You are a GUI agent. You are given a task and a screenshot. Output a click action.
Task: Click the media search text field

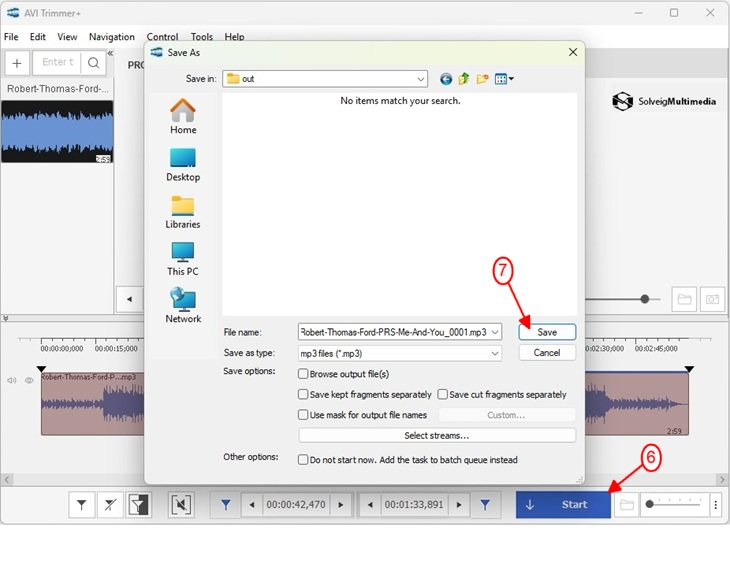pyautogui.click(x=57, y=62)
